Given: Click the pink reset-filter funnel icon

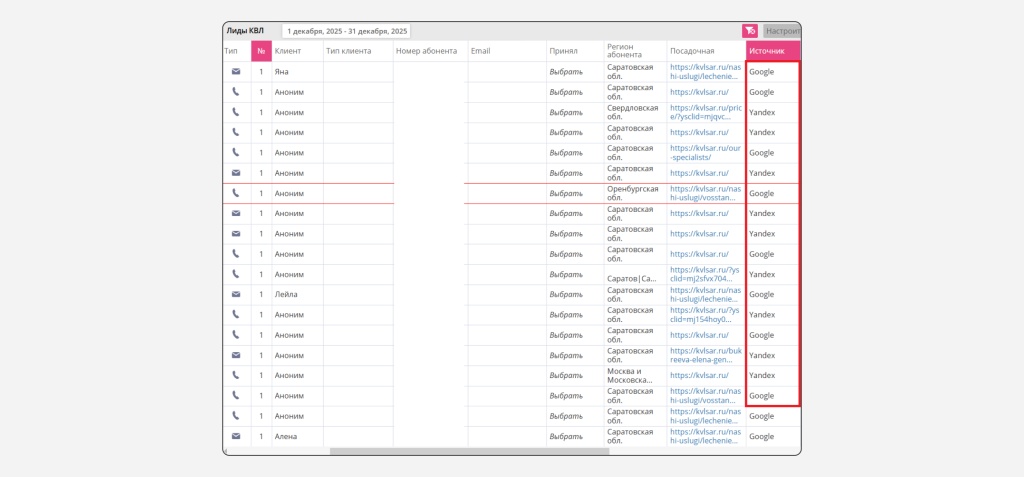Looking at the screenshot, I should (x=749, y=31).
